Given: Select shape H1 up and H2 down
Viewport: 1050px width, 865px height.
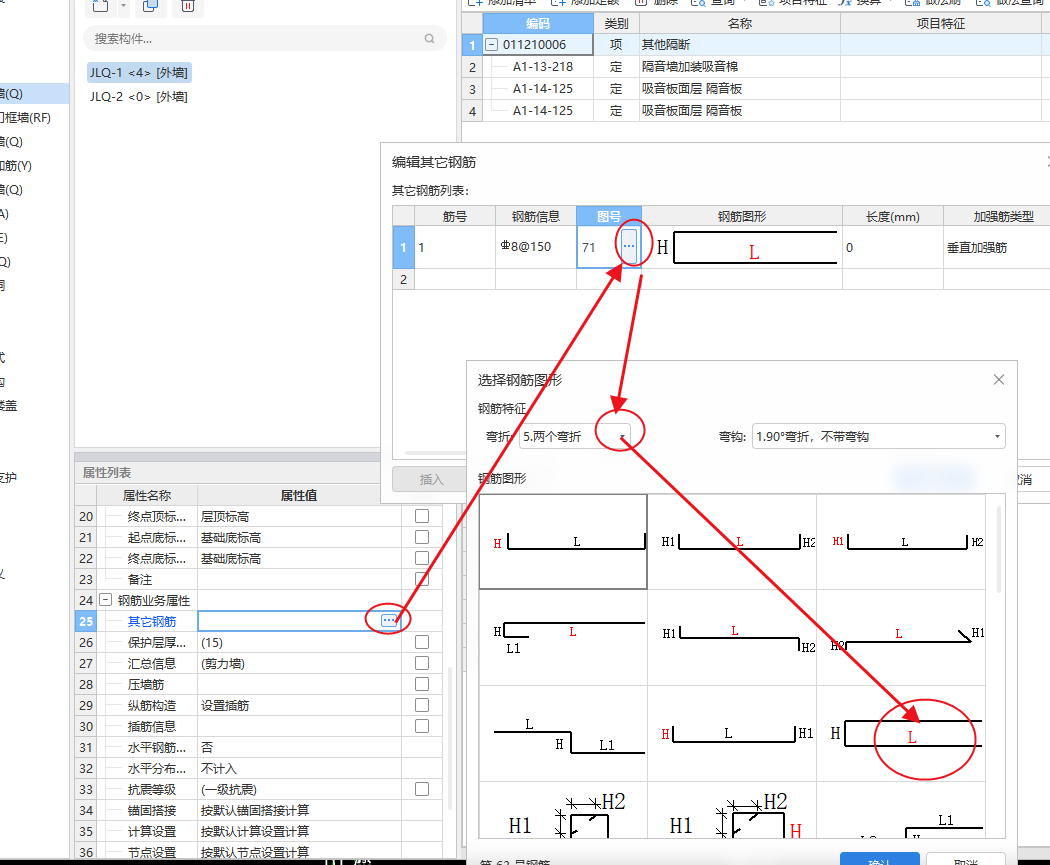Looking at the screenshot, I should [732, 637].
